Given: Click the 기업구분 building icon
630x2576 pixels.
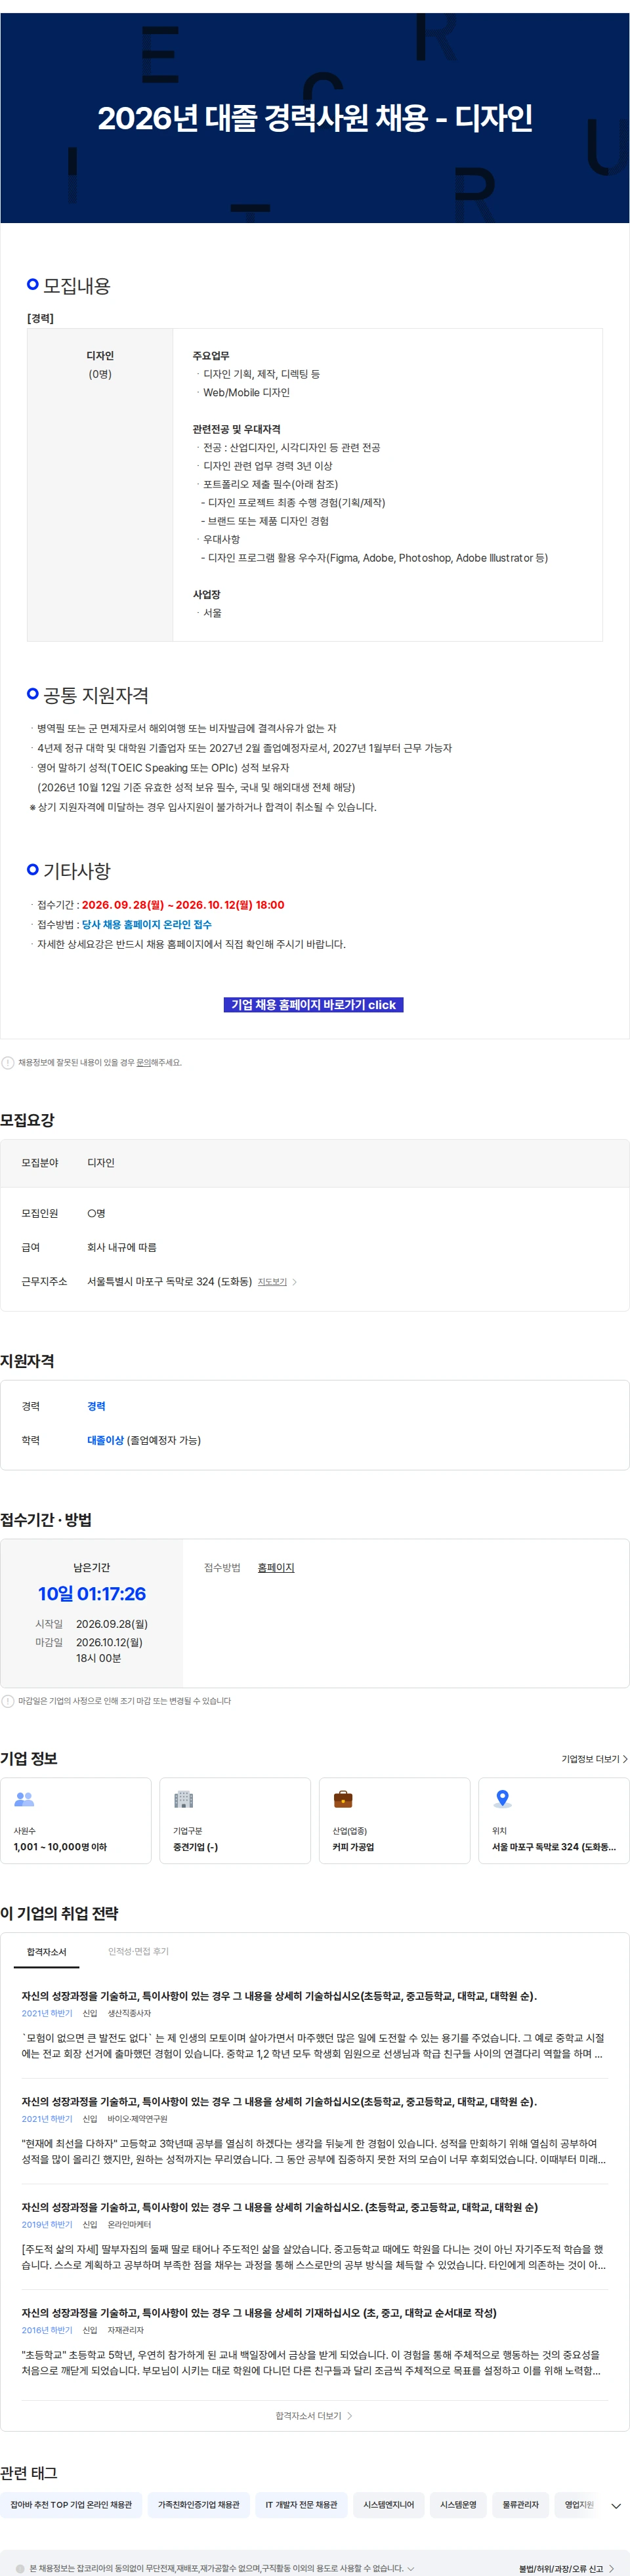Looking at the screenshot, I should click(x=183, y=1798).
